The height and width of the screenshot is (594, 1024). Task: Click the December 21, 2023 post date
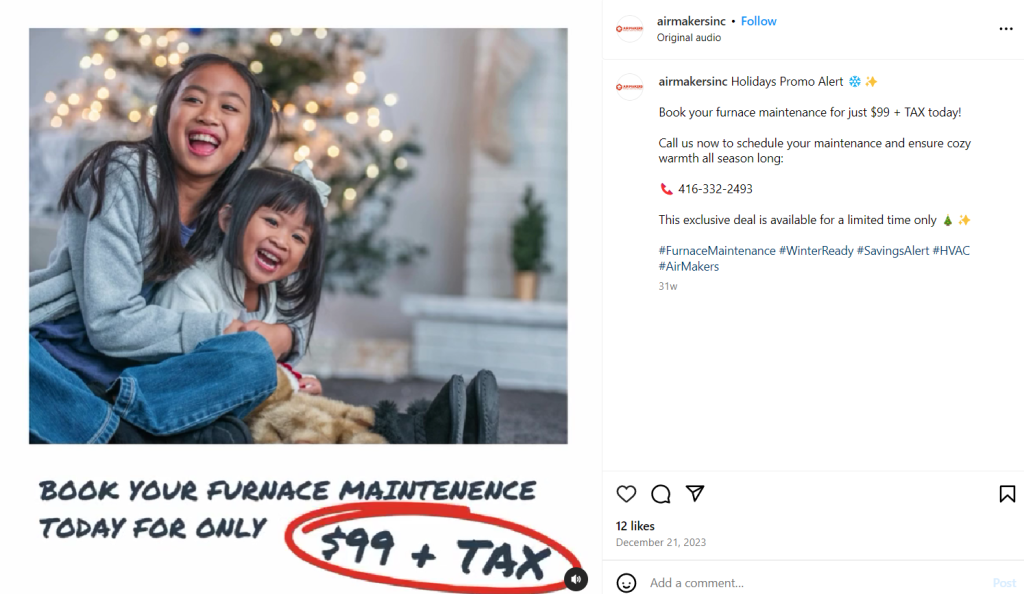pyautogui.click(x=661, y=542)
